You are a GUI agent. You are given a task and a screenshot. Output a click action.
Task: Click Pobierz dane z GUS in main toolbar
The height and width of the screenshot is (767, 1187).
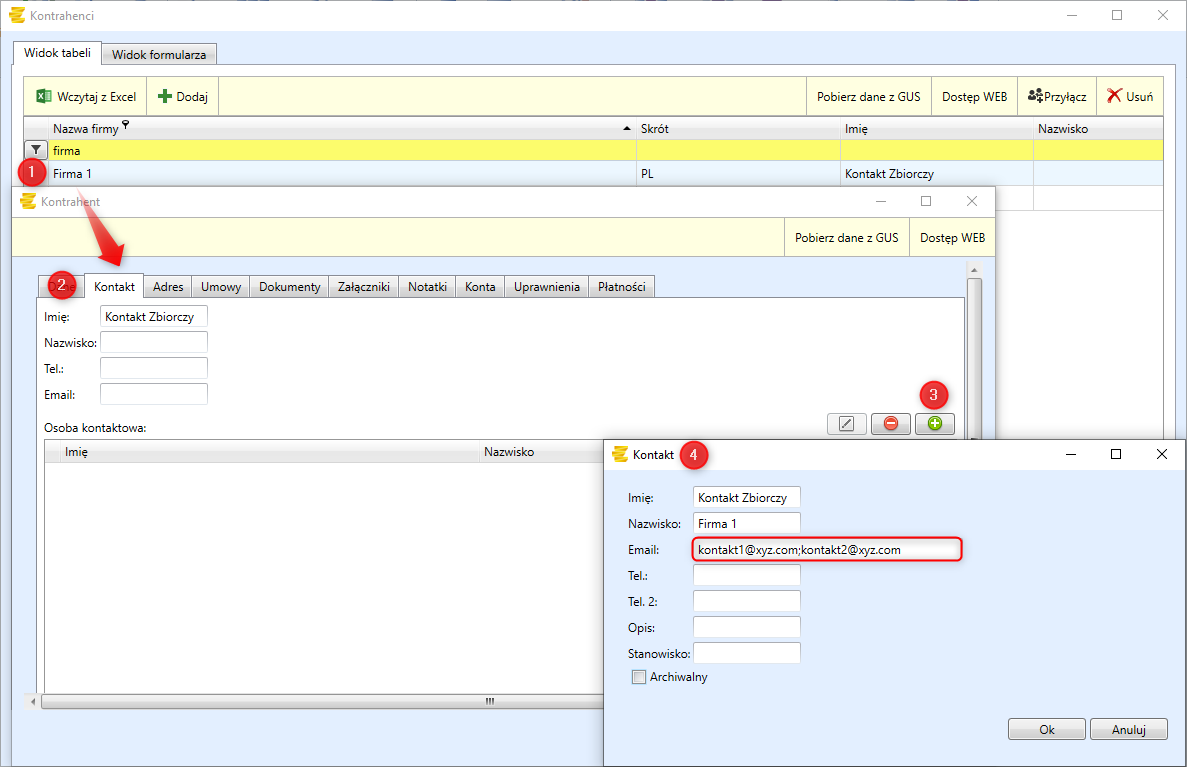[x=868, y=97]
